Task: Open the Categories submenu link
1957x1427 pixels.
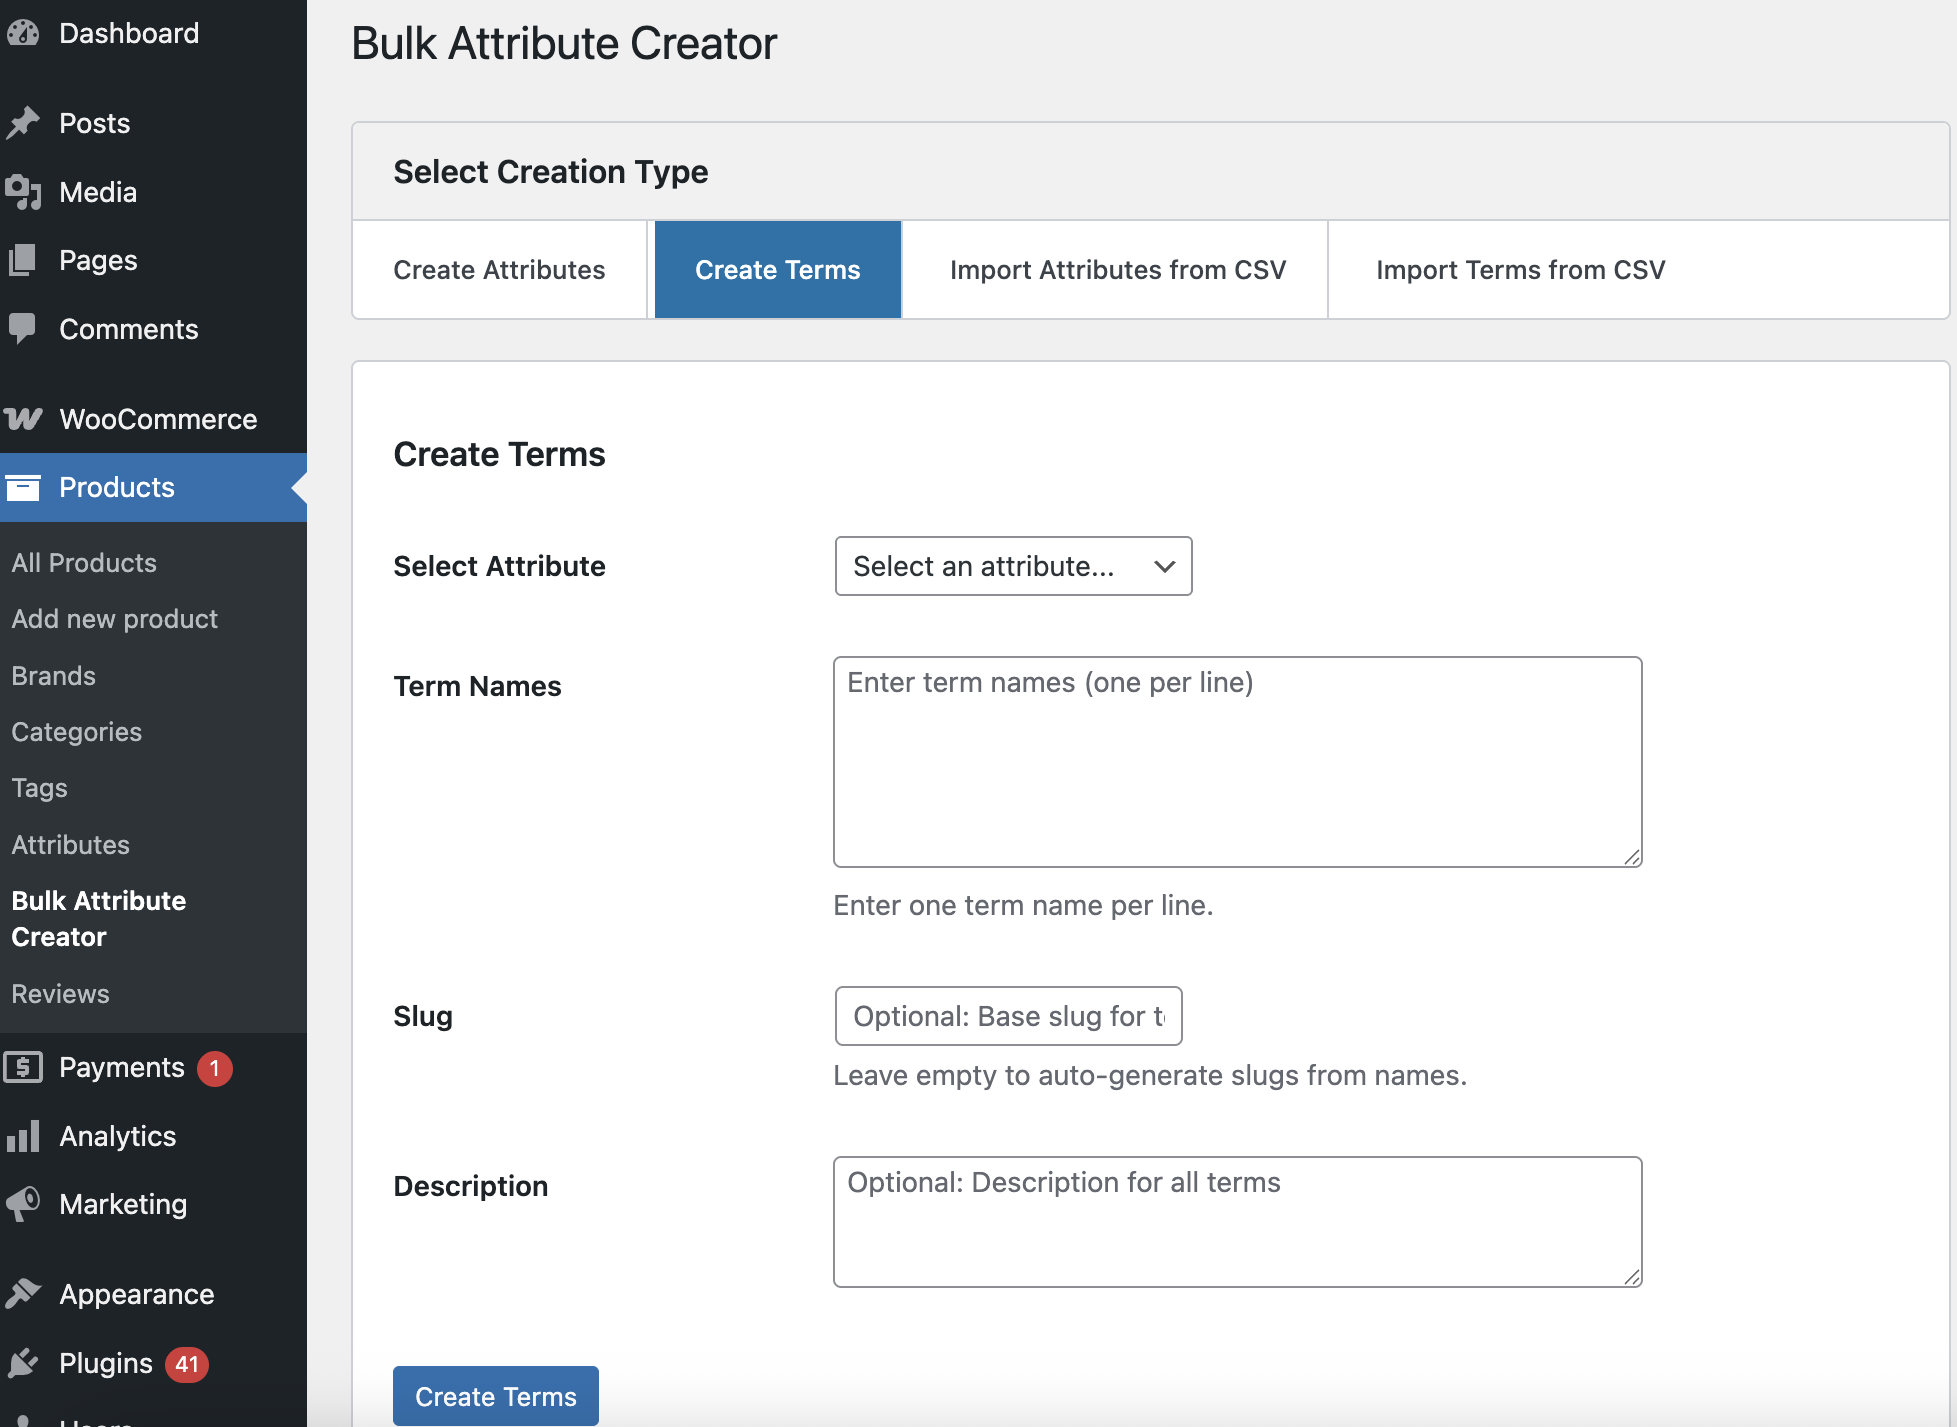Action: coord(77,732)
